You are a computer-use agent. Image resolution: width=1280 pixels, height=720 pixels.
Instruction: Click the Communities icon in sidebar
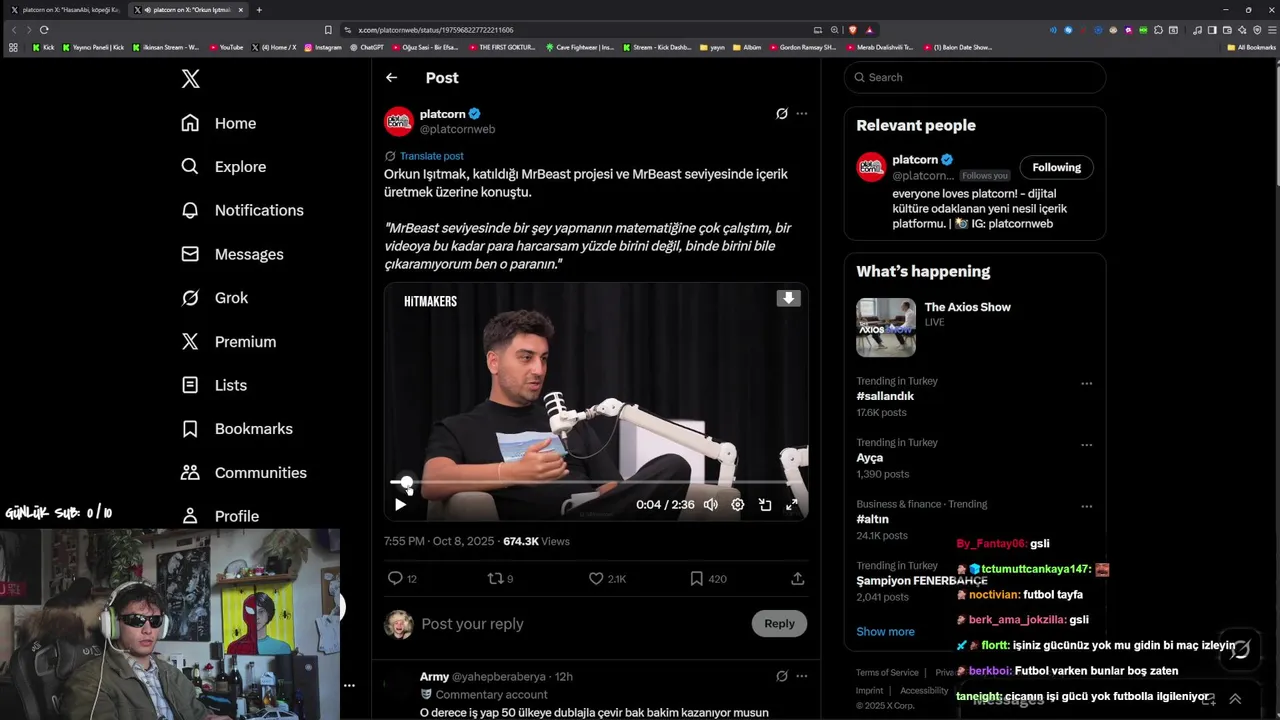(190, 472)
